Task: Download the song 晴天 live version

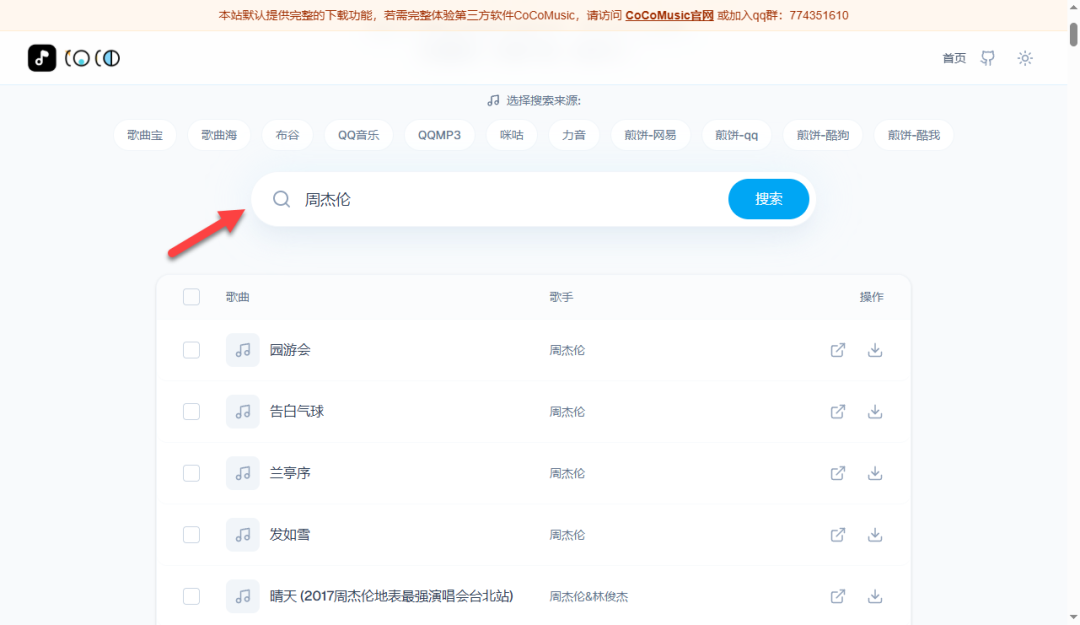Action: [875, 596]
